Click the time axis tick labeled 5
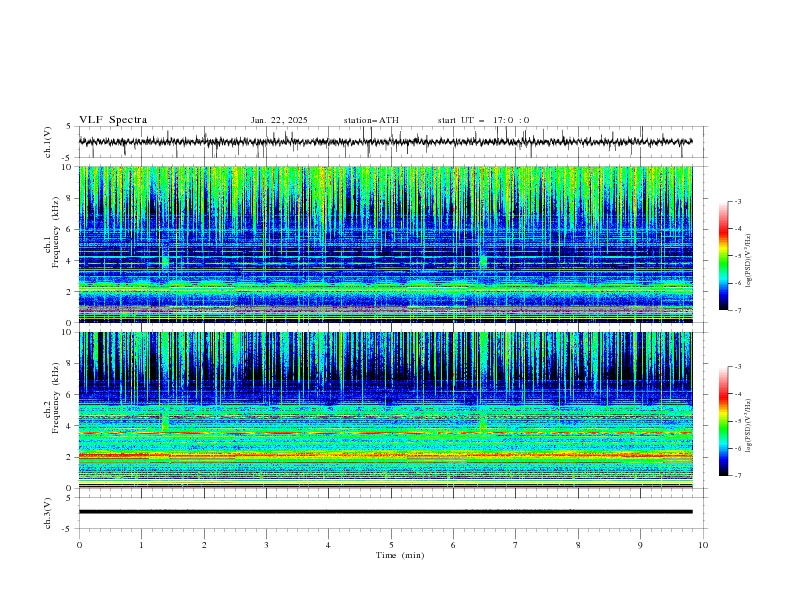This screenshot has width=792, height=612. (391, 545)
